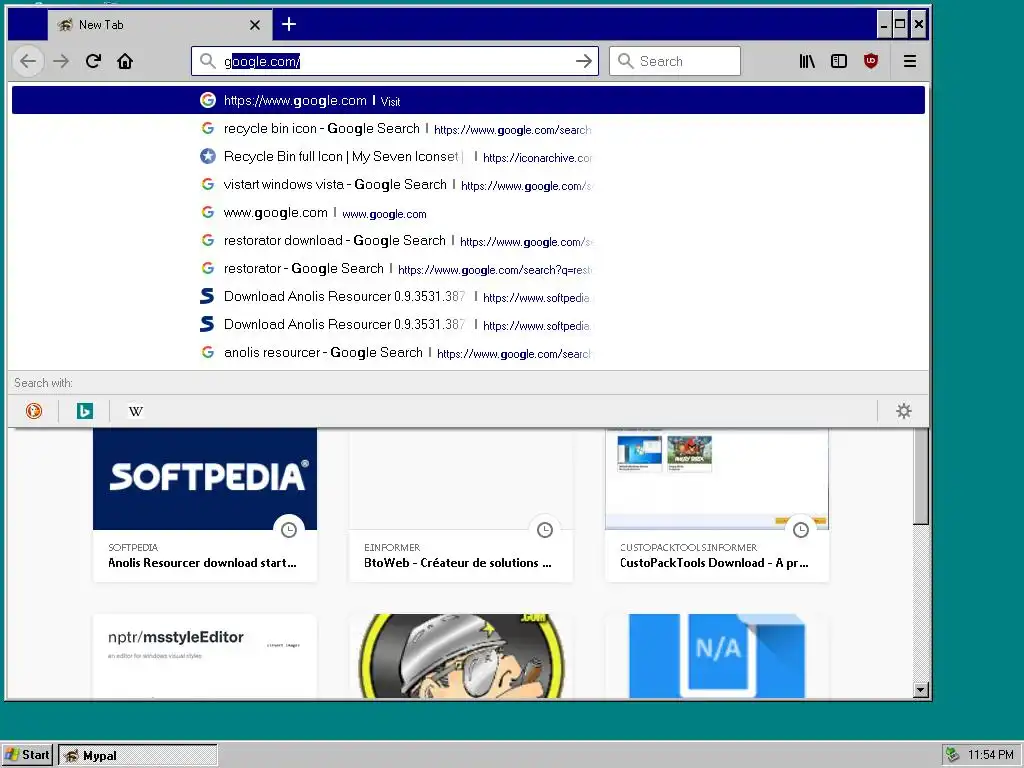This screenshot has width=1024, height=768.
Task: Reload the current page
Action: 93,61
